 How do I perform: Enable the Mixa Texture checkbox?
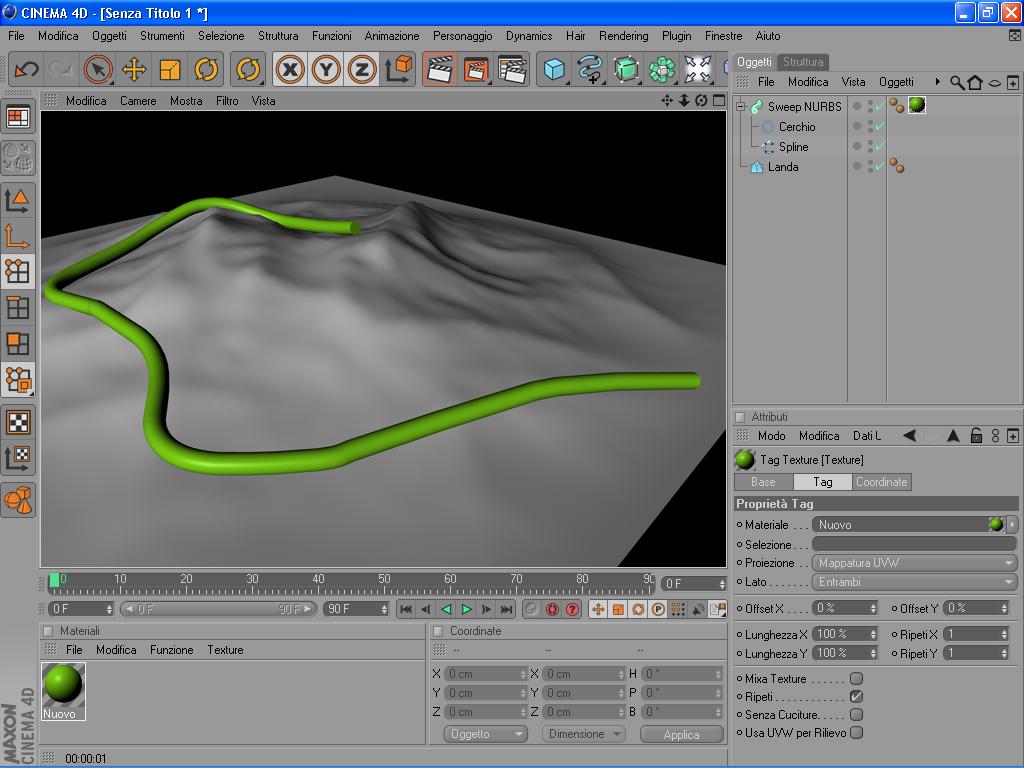pyautogui.click(x=856, y=679)
